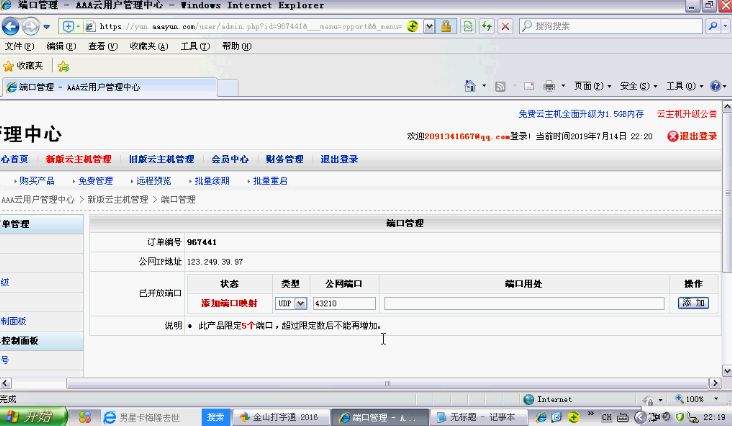Open the 云主机升级公告 link

687,114
